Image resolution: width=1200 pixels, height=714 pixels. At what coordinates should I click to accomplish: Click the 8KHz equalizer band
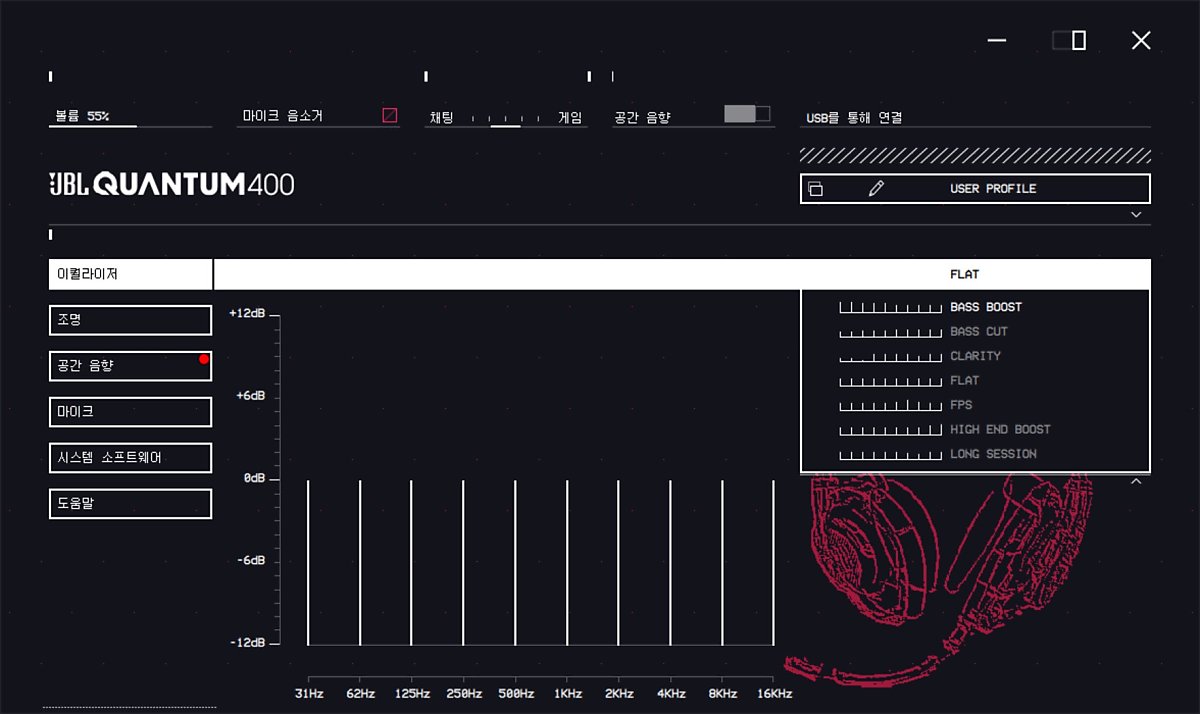point(722,562)
